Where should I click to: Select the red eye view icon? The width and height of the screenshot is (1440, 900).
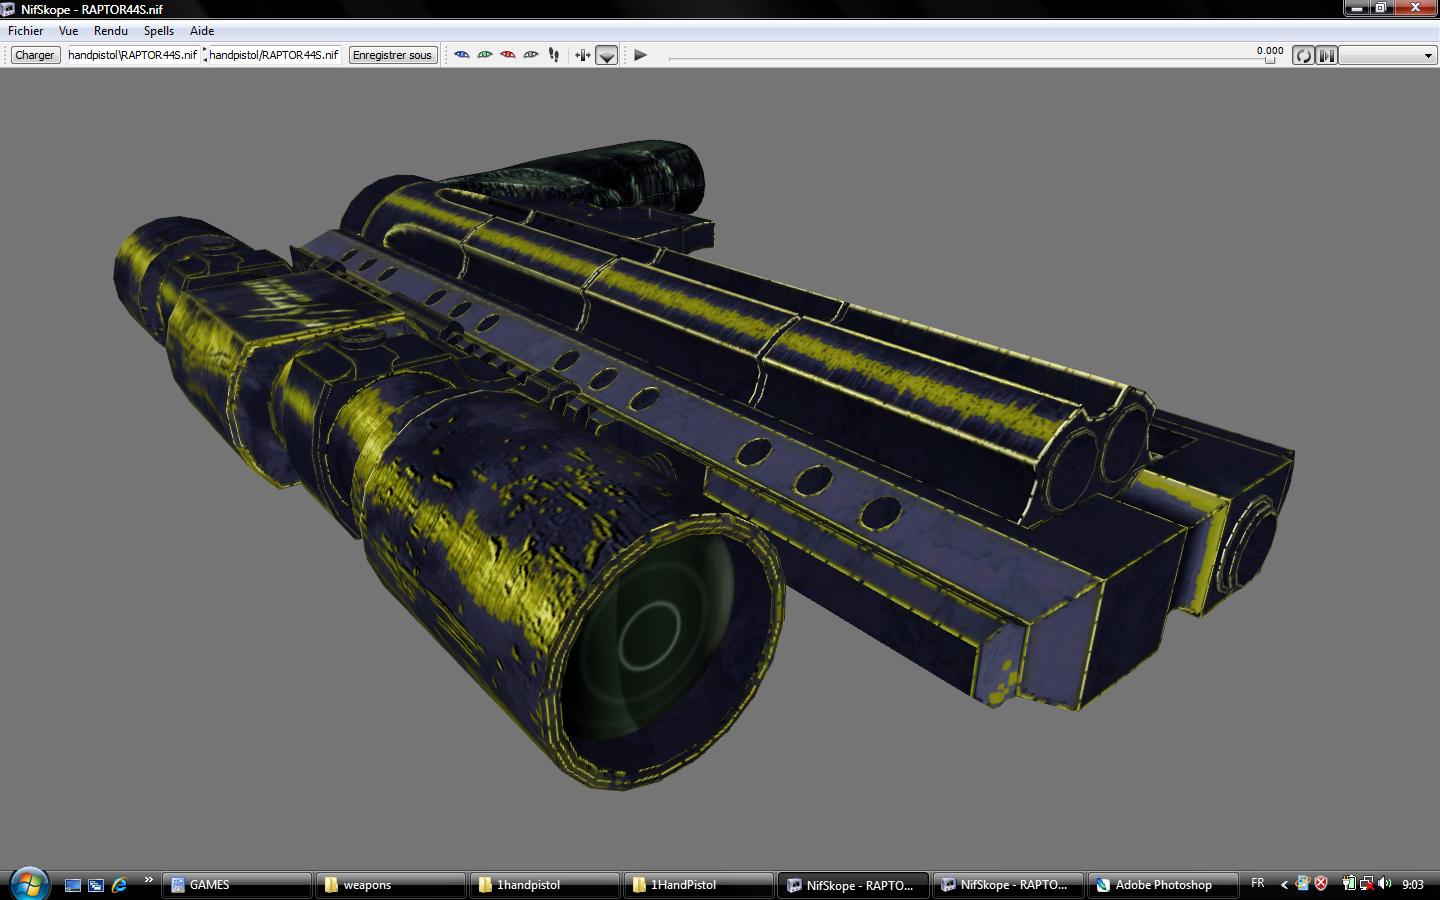coord(508,55)
